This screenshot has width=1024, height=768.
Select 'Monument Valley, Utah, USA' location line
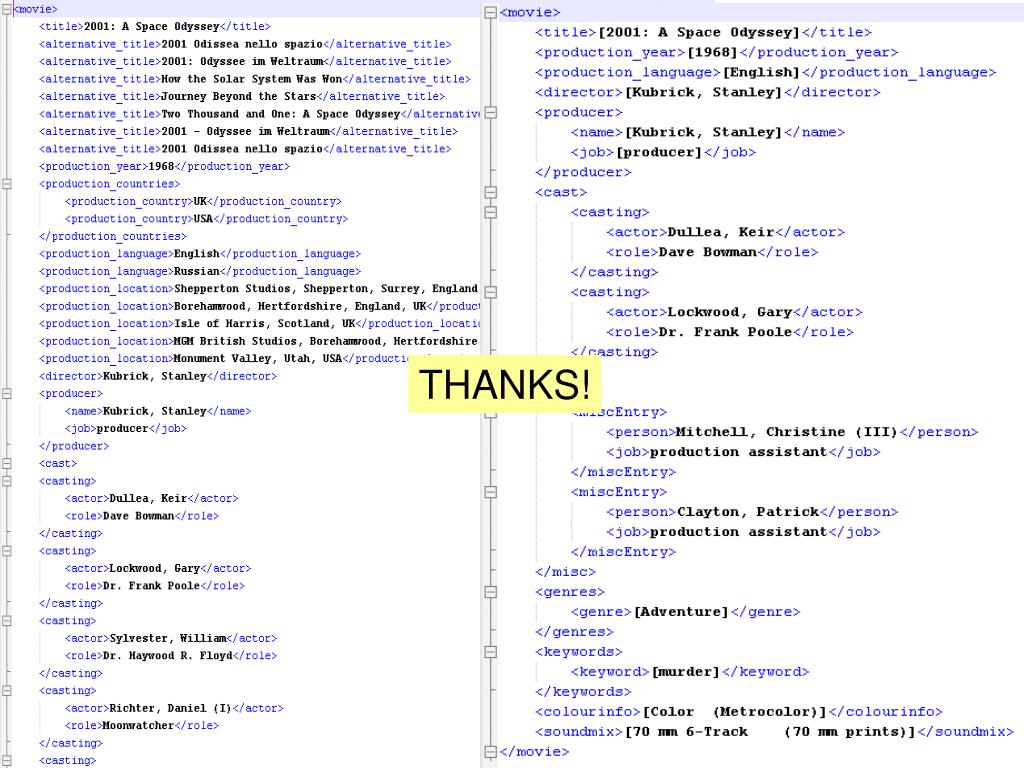click(x=223, y=359)
